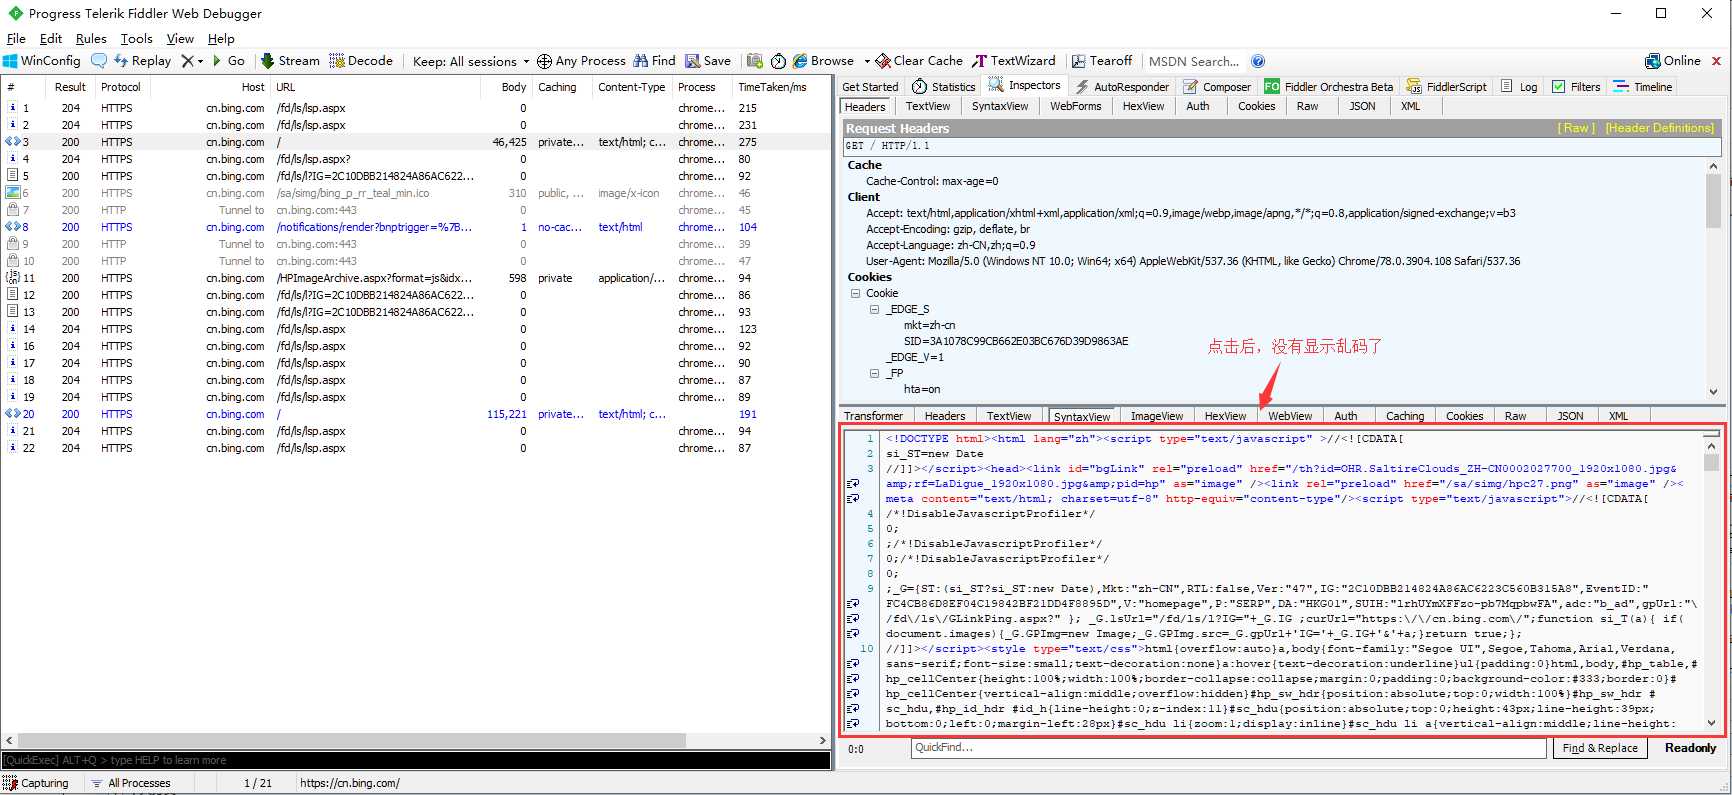Open the FiddlerScript tab
The width and height of the screenshot is (1732, 795).
1446,87
